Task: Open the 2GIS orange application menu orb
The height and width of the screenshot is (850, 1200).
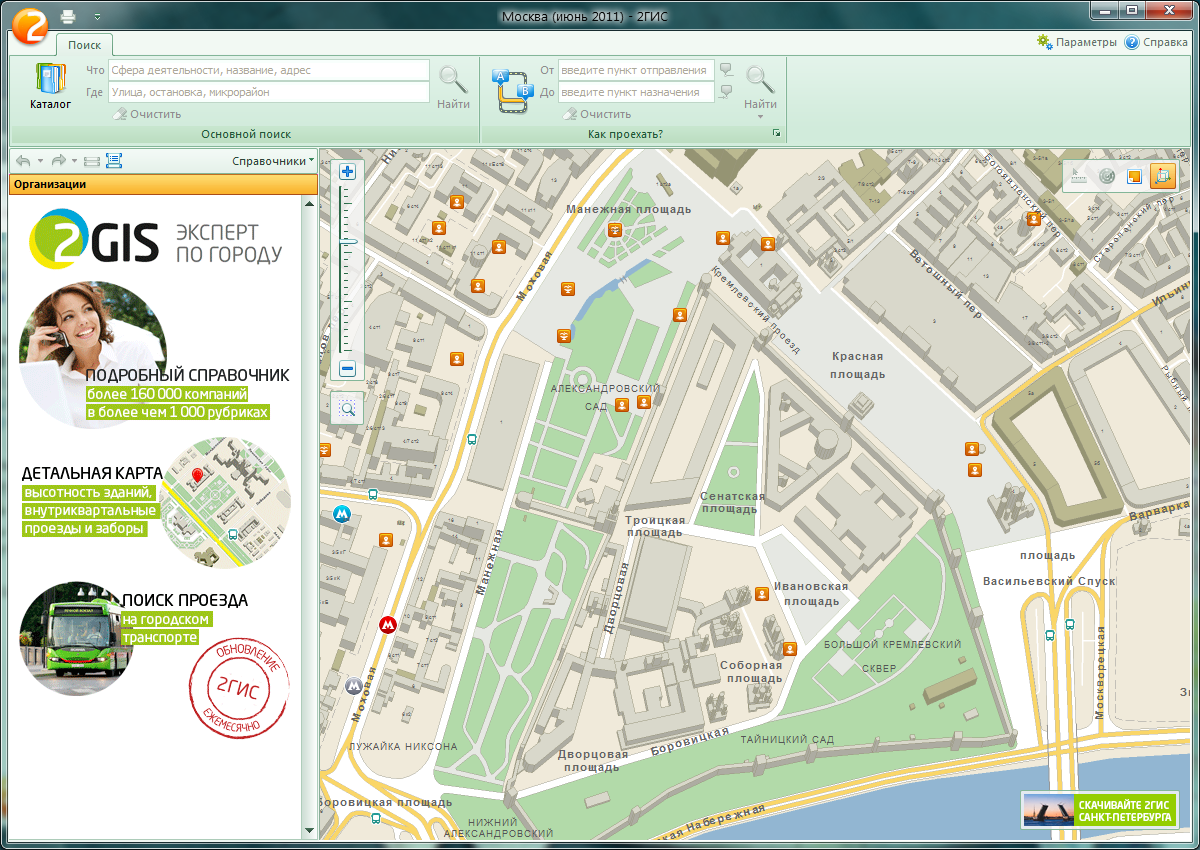Action: 31,24
